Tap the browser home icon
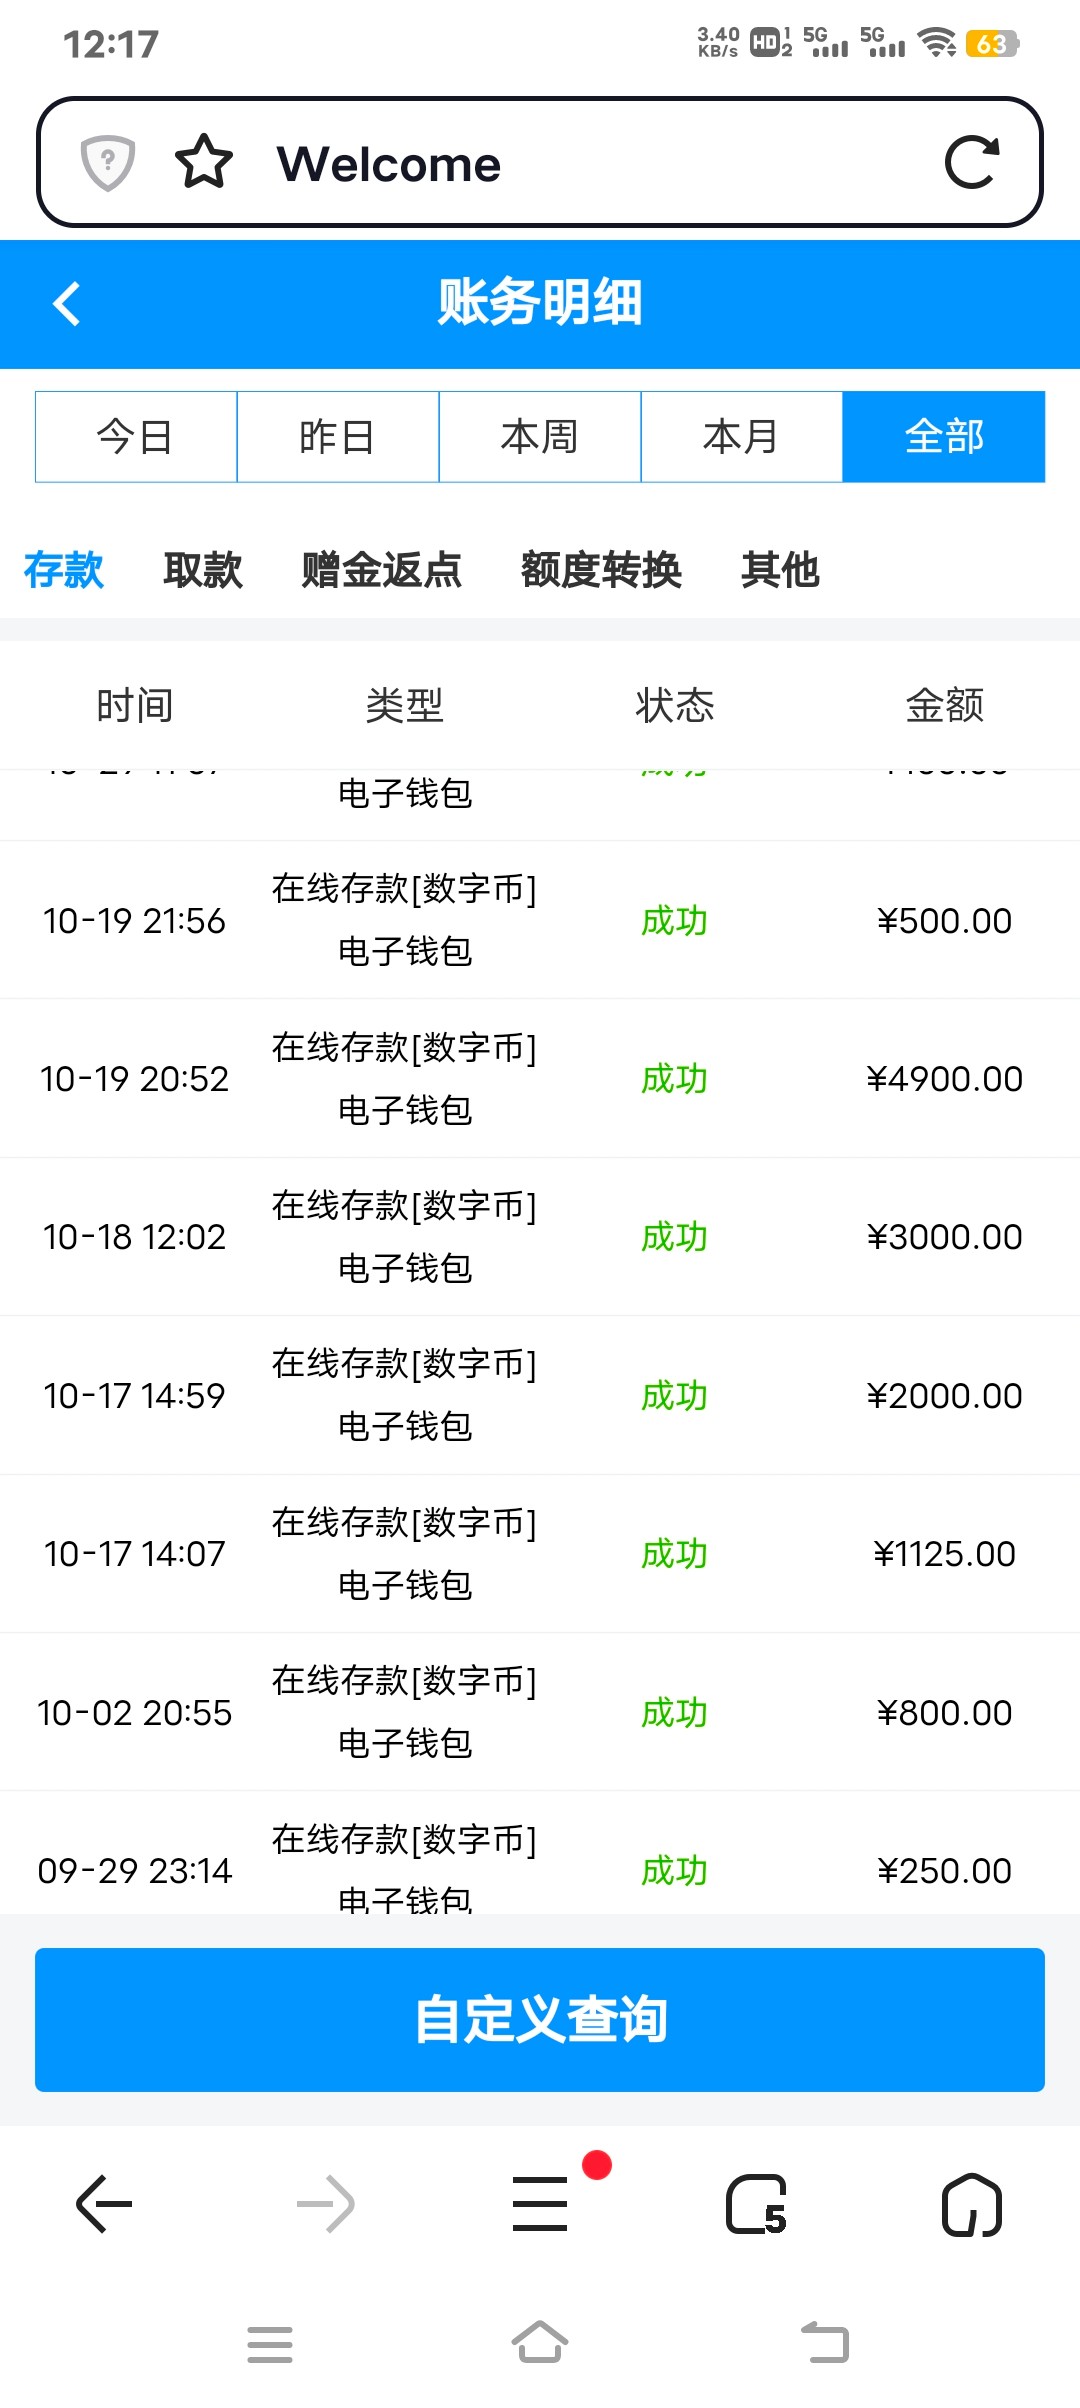This screenshot has height=2408, width=1080. (971, 2204)
